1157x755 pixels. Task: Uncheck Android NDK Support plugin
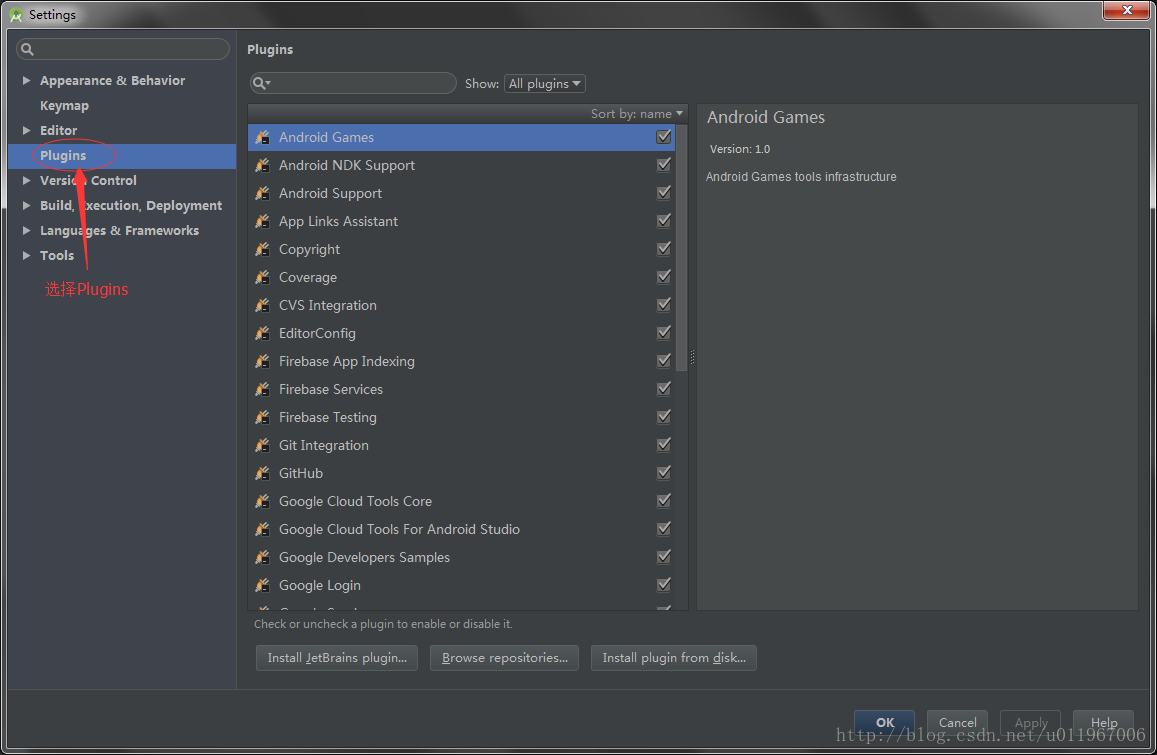click(x=663, y=165)
